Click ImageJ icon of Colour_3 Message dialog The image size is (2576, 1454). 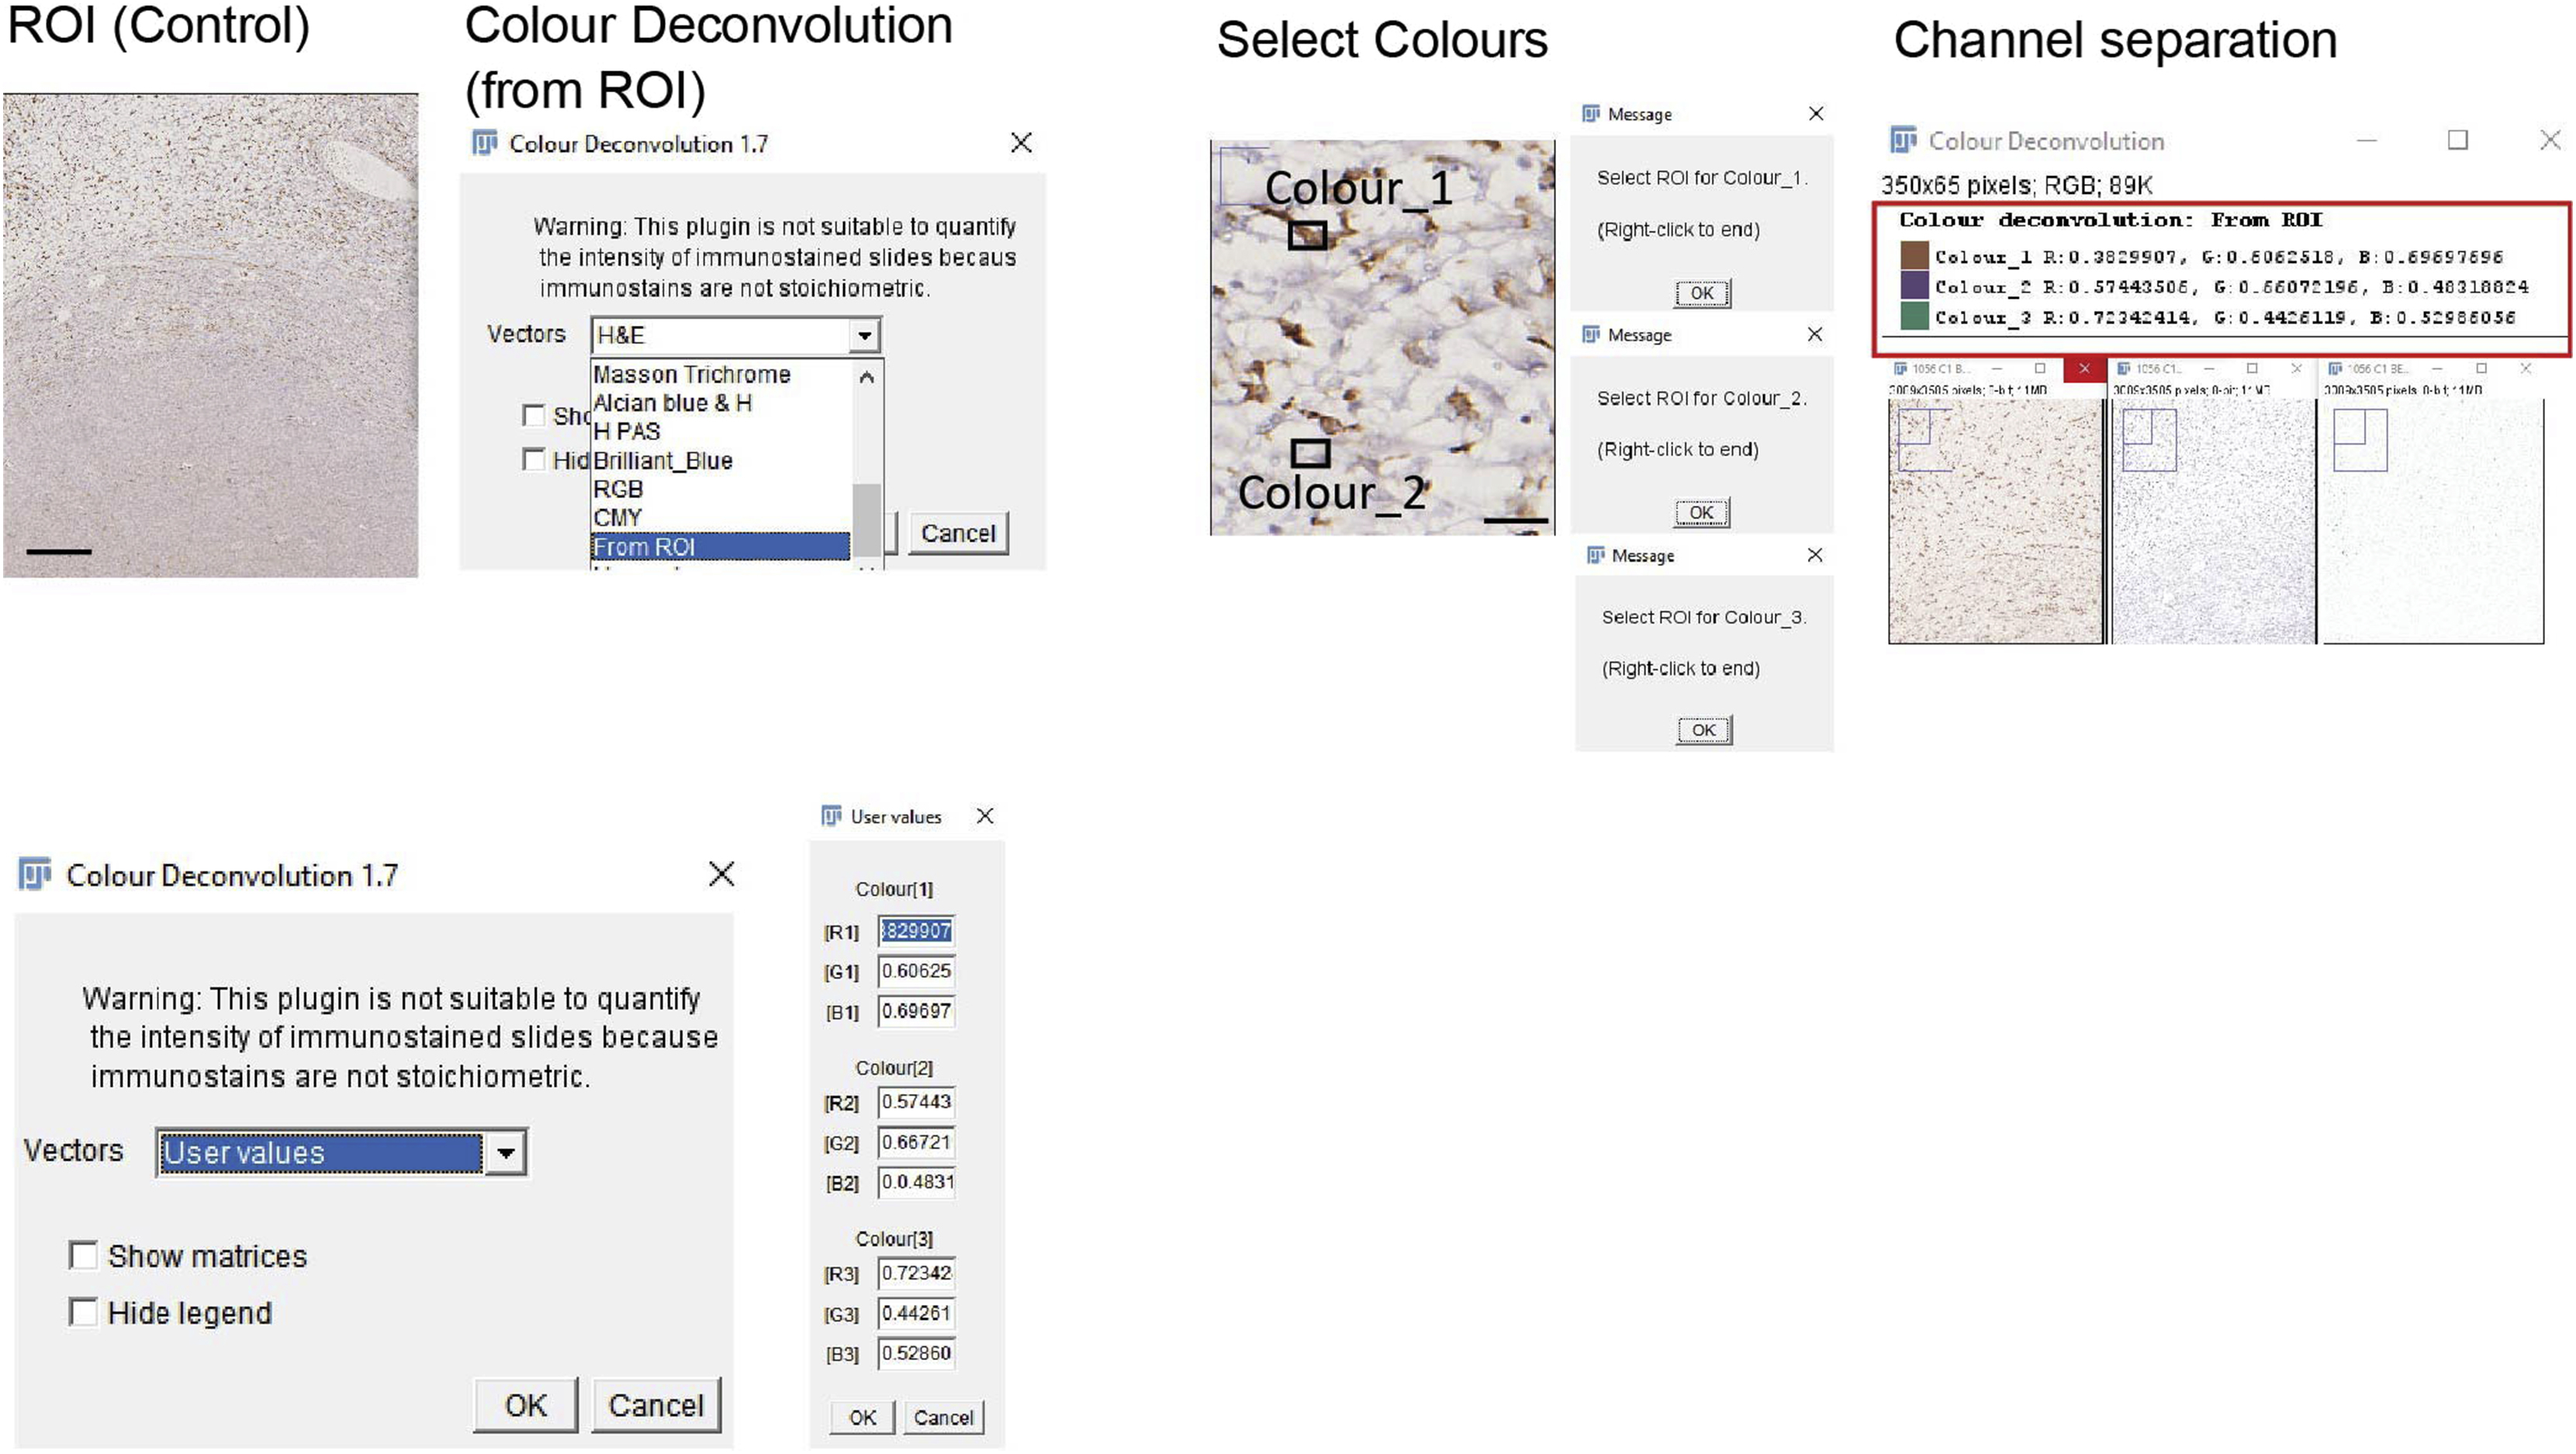click(x=1595, y=555)
